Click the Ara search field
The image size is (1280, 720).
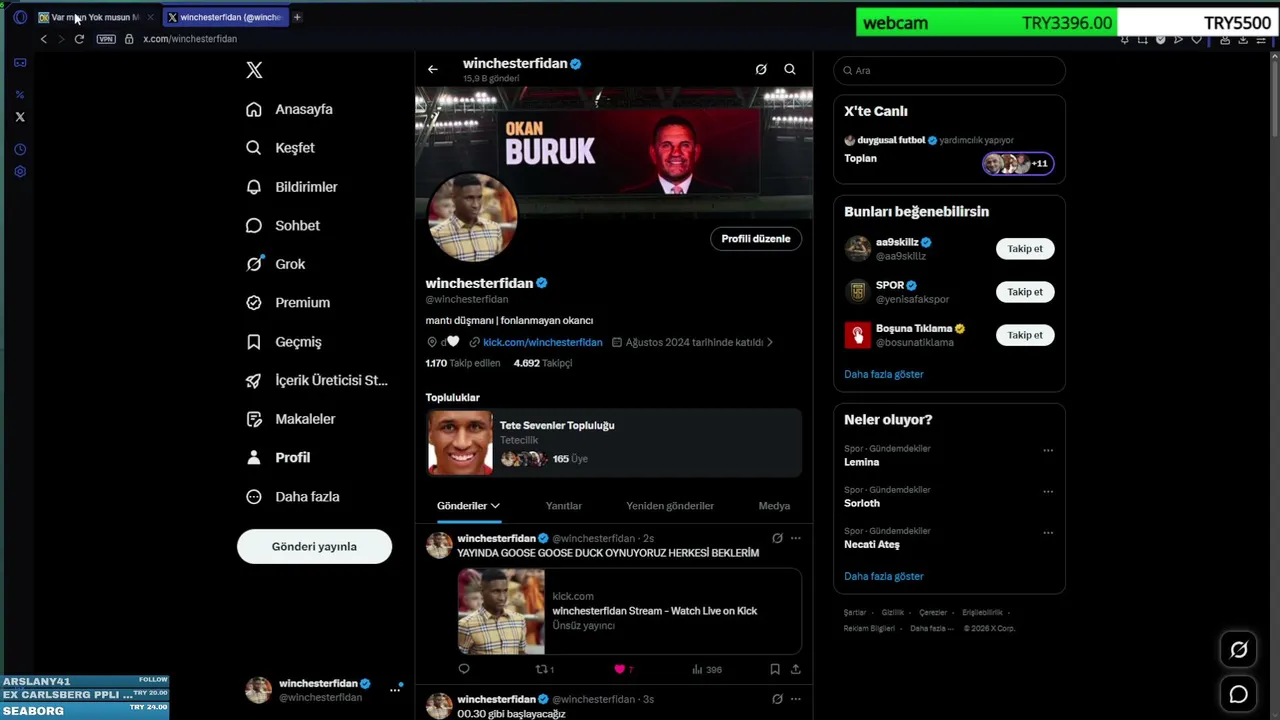point(949,71)
